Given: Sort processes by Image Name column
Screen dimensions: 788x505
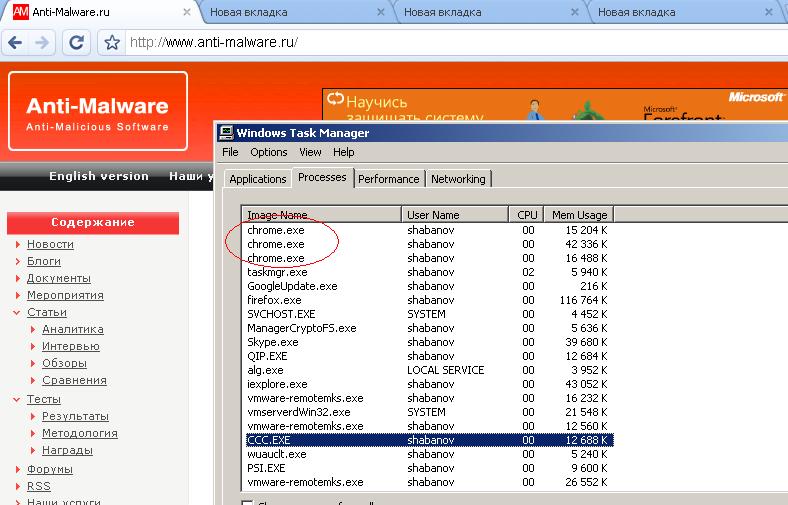Looking at the screenshot, I should 322,215.
